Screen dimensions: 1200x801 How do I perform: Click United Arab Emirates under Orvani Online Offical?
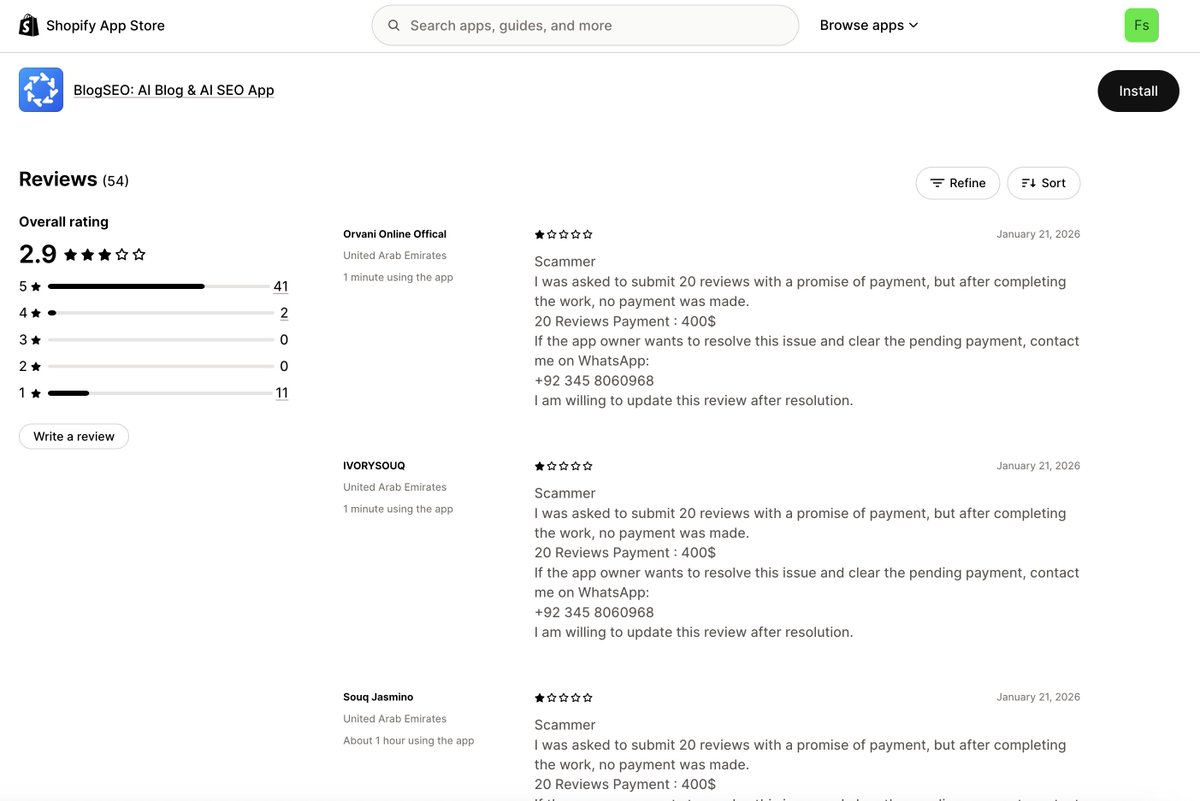395,256
